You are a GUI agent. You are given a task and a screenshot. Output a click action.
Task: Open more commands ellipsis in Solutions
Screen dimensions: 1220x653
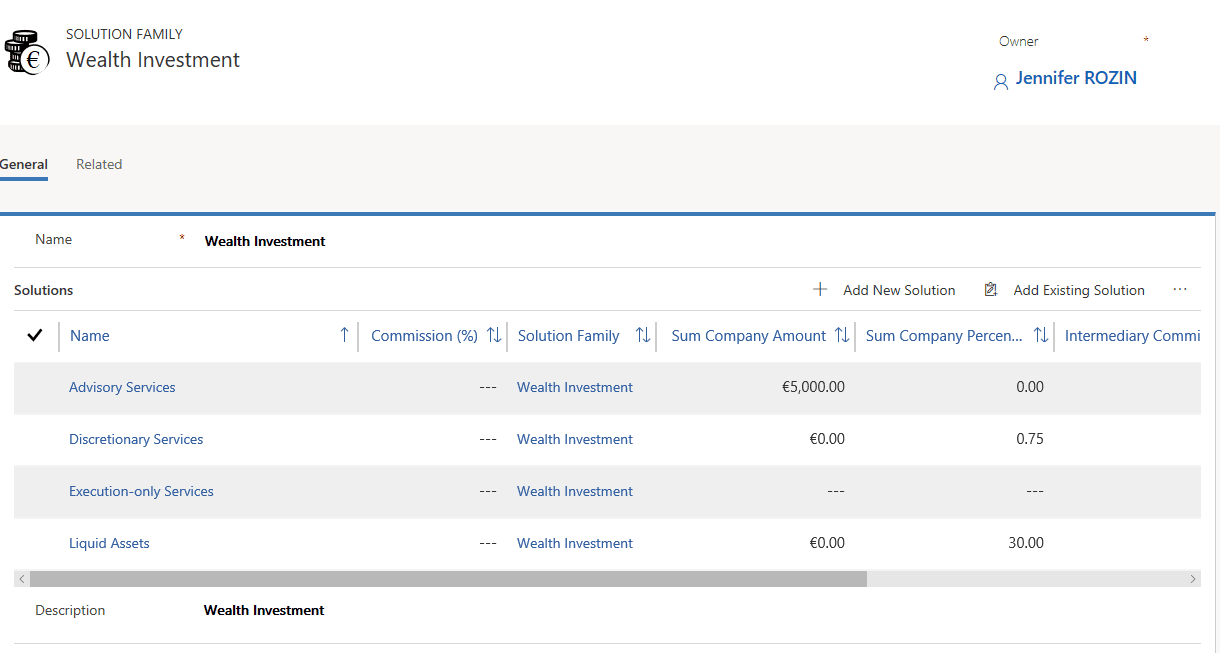pos(1180,289)
